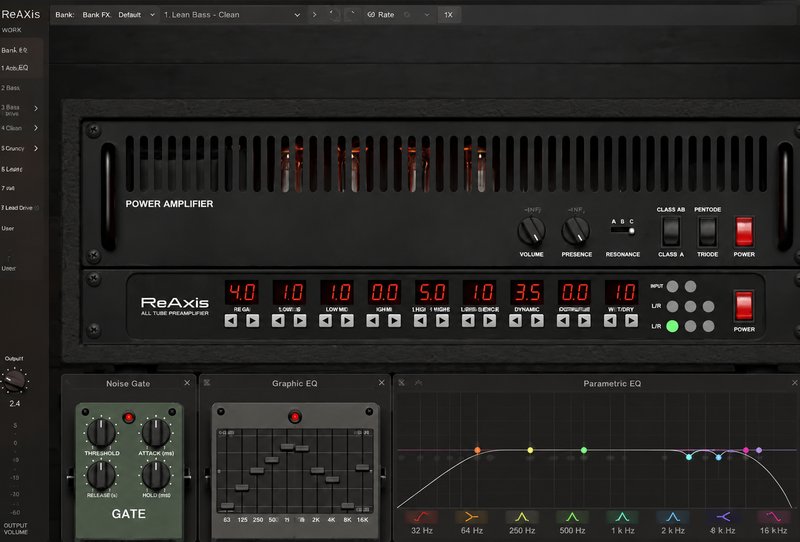Open the Bank EQ sidebar item
This screenshot has height=542, width=800.
(14, 50)
